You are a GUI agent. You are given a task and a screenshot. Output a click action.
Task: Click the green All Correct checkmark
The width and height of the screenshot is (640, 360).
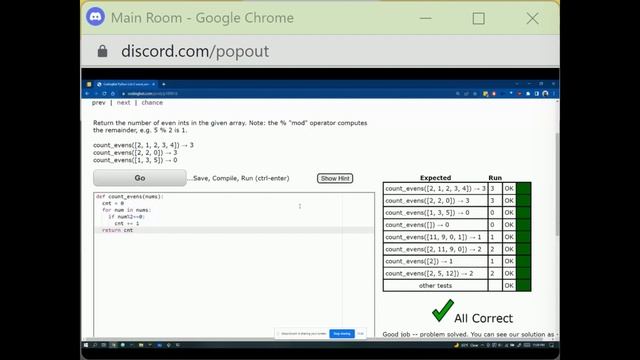coord(442,311)
